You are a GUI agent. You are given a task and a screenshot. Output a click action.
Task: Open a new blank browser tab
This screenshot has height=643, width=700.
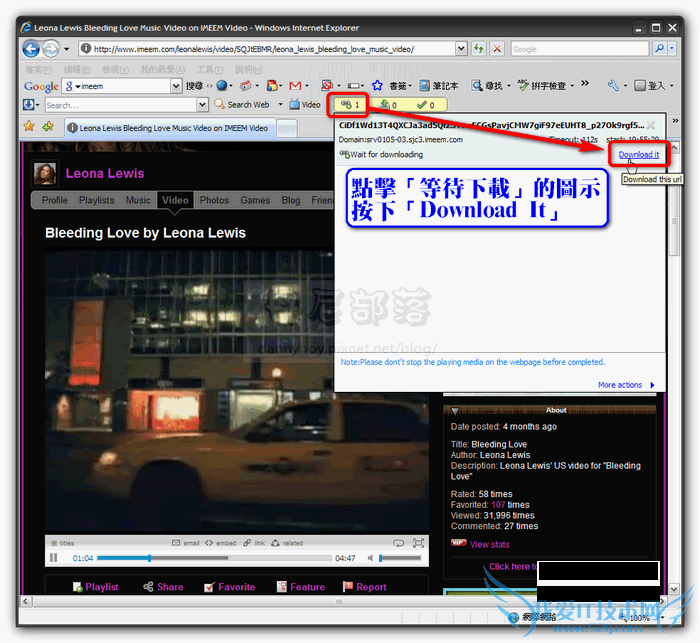pos(287,129)
